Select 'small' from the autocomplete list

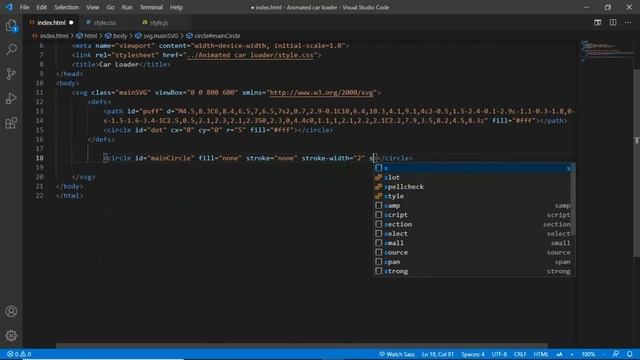tap(473, 243)
